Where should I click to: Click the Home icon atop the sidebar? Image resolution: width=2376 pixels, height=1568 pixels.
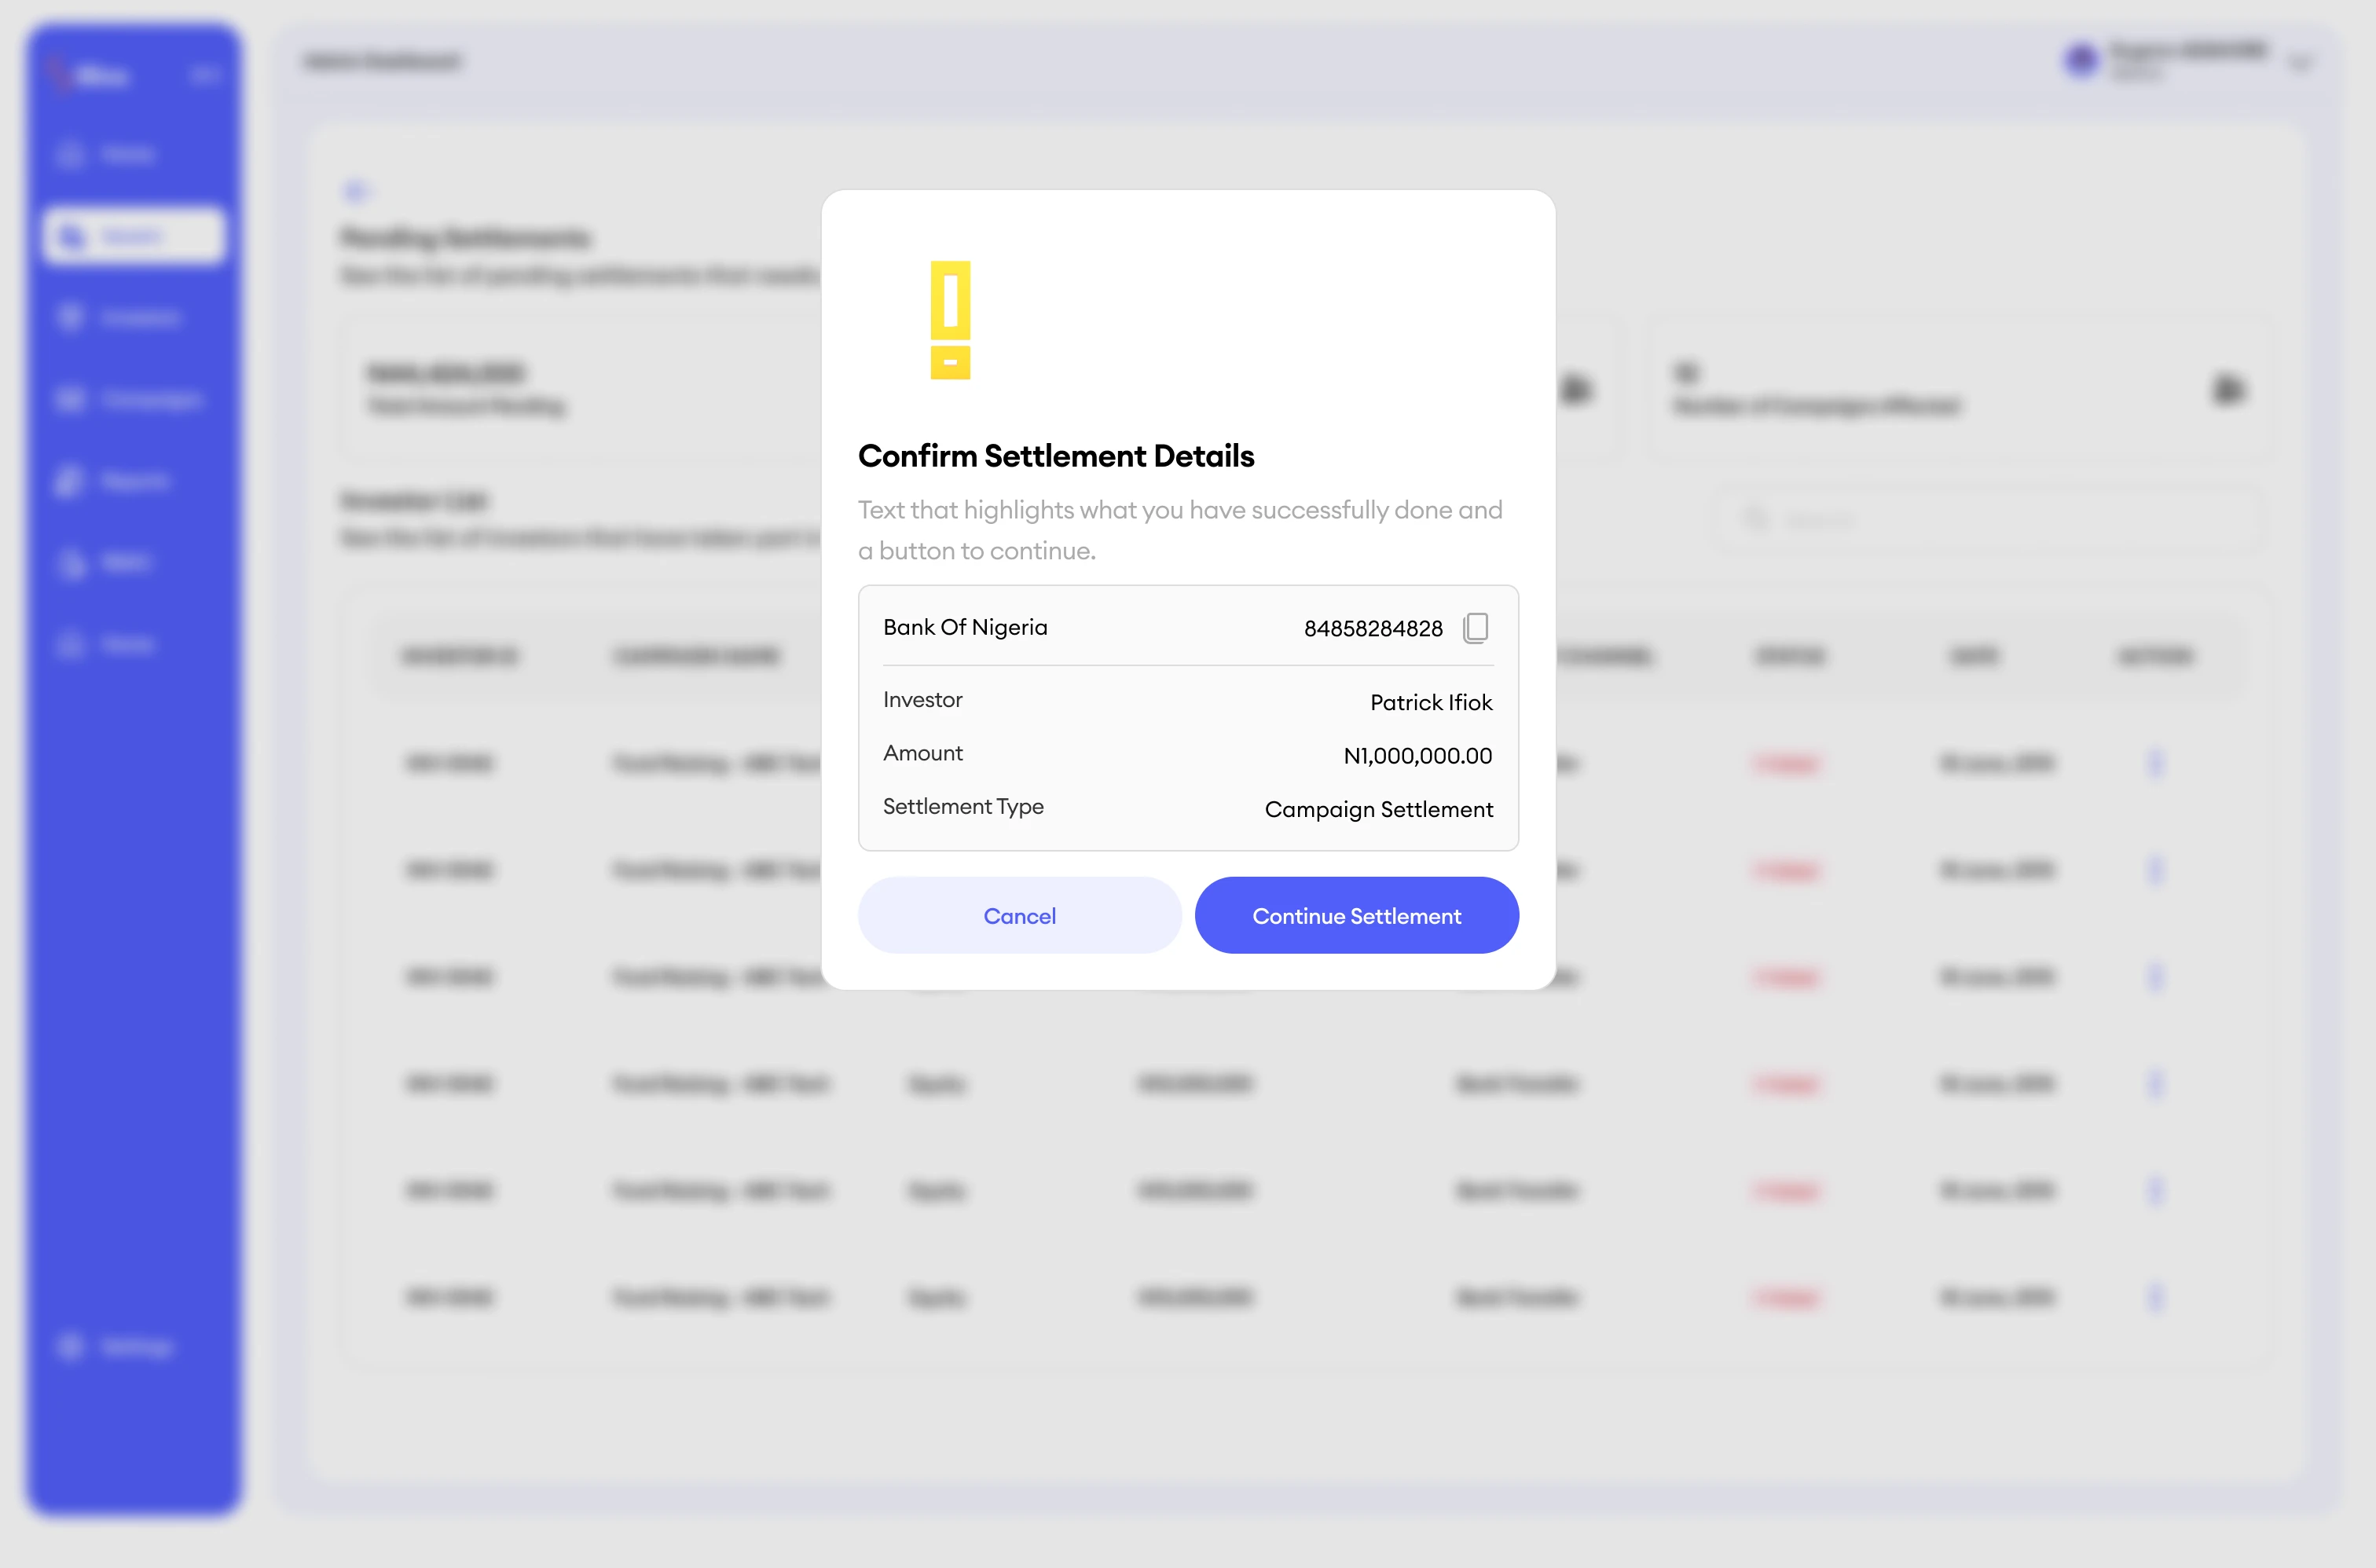[70, 155]
